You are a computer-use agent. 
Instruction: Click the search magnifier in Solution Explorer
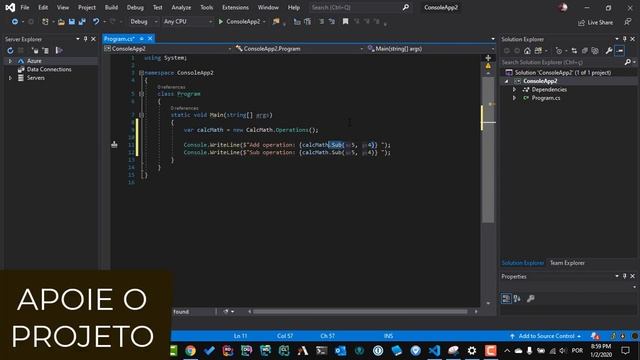(x=628, y=62)
